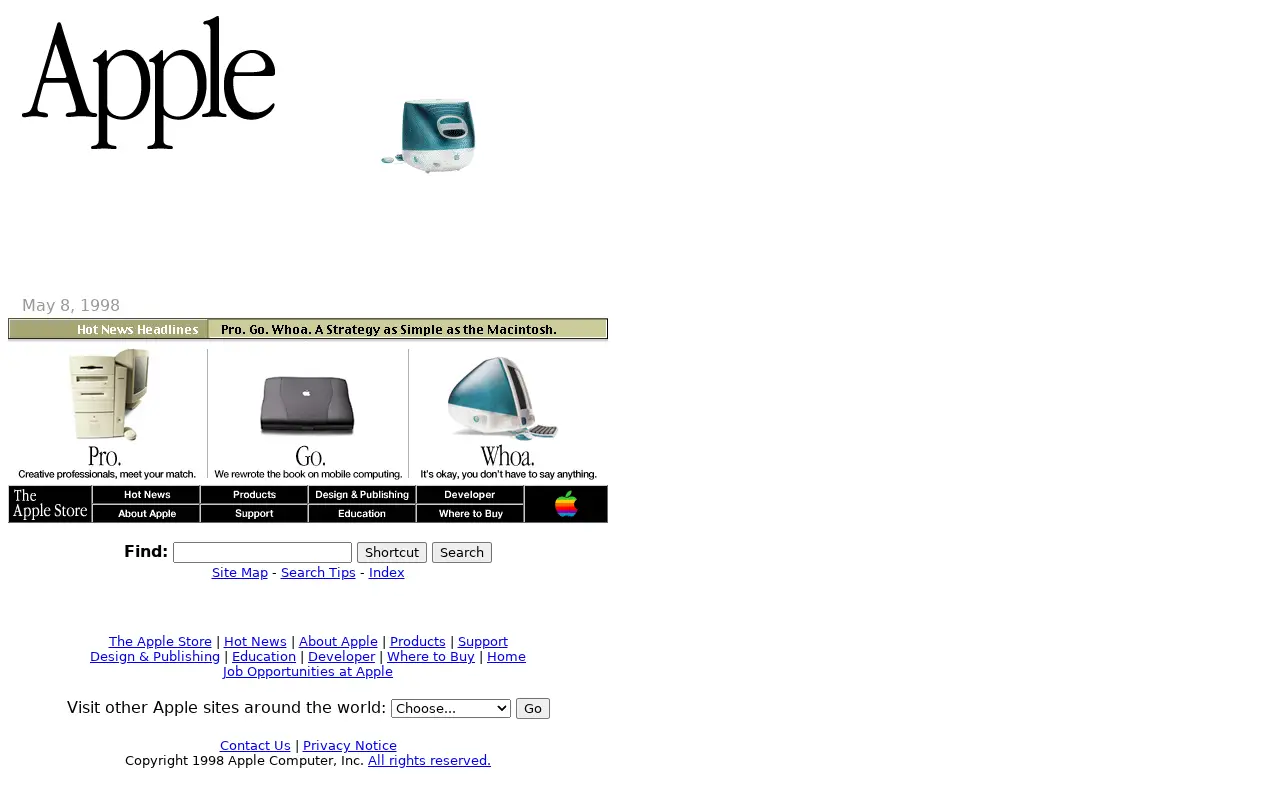The image size is (1280, 800).
Task: Open the Index link
Action: (386, 573)
